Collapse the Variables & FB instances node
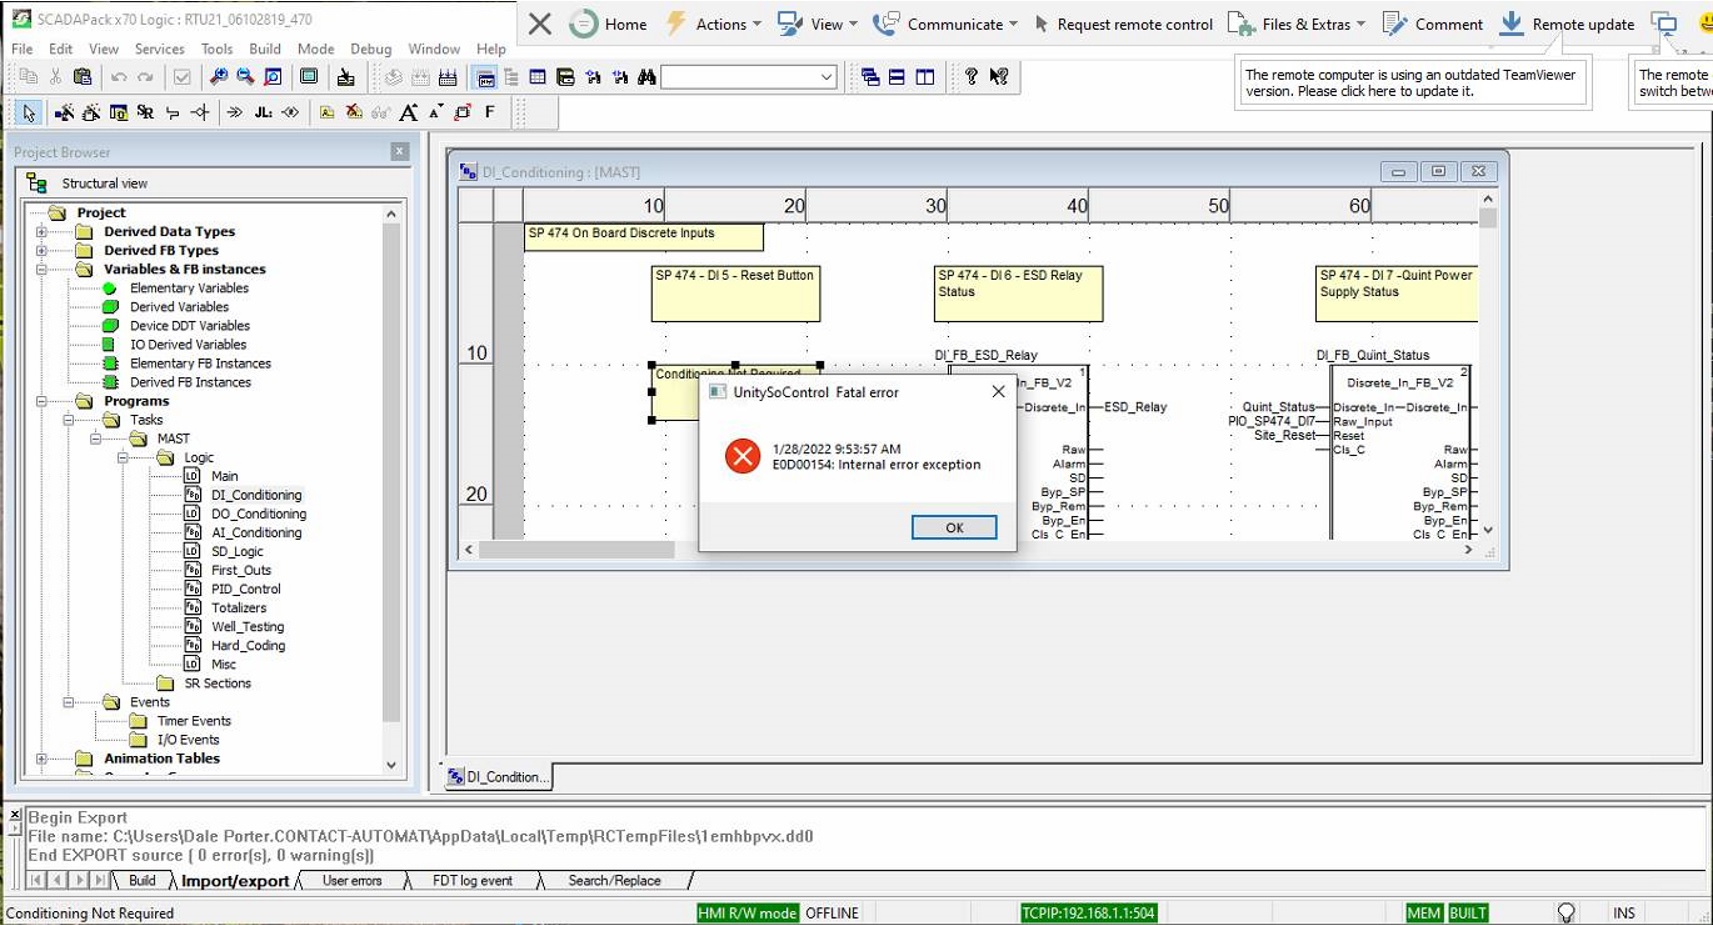The image size is (1713, 925). [x=42, y=270]
